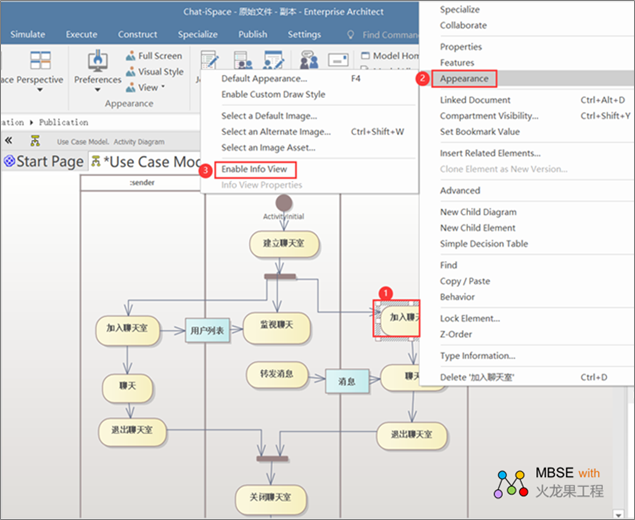
Task: Switch to the Publish ribbon tab
Action: [x=252, y=34]
